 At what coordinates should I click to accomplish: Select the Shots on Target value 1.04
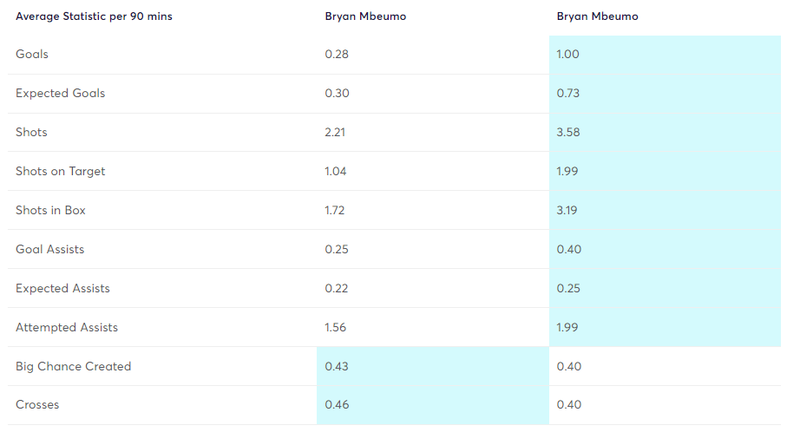(x=335, y=171)
